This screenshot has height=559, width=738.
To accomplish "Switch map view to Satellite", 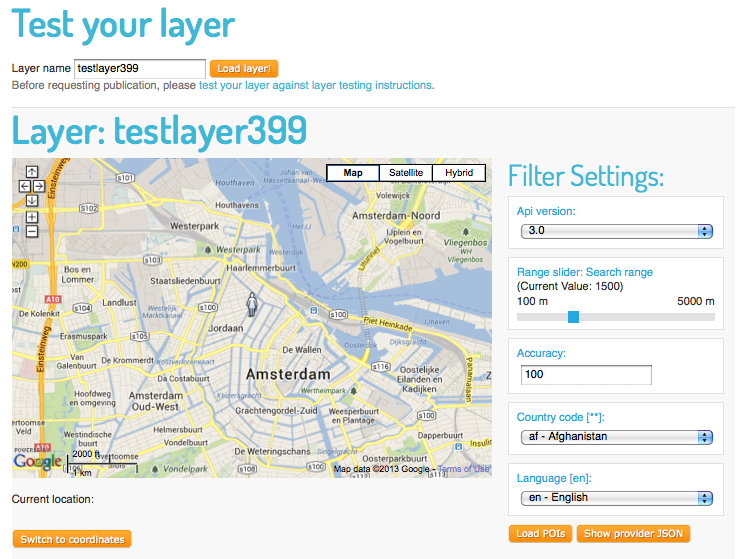I will 406,173.
